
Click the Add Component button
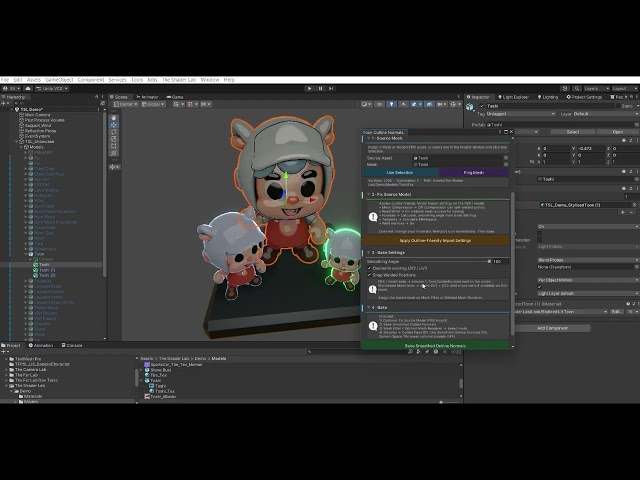(552, 328)
